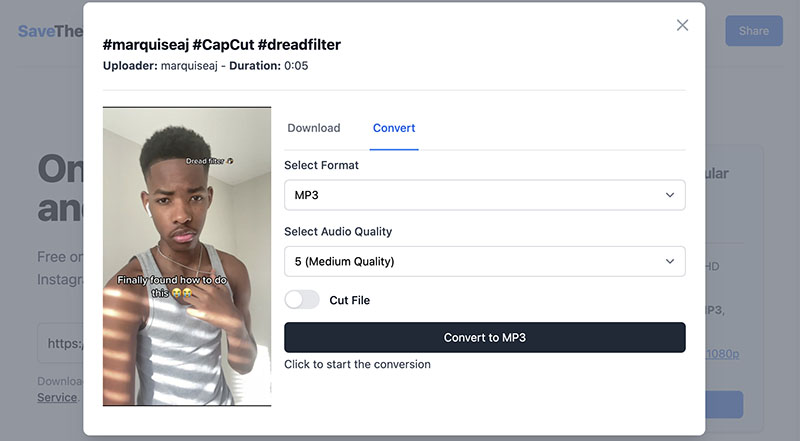This screenshot has height=441, width=800.
Task: Close the video modal with the X icon
Action: 682,25
